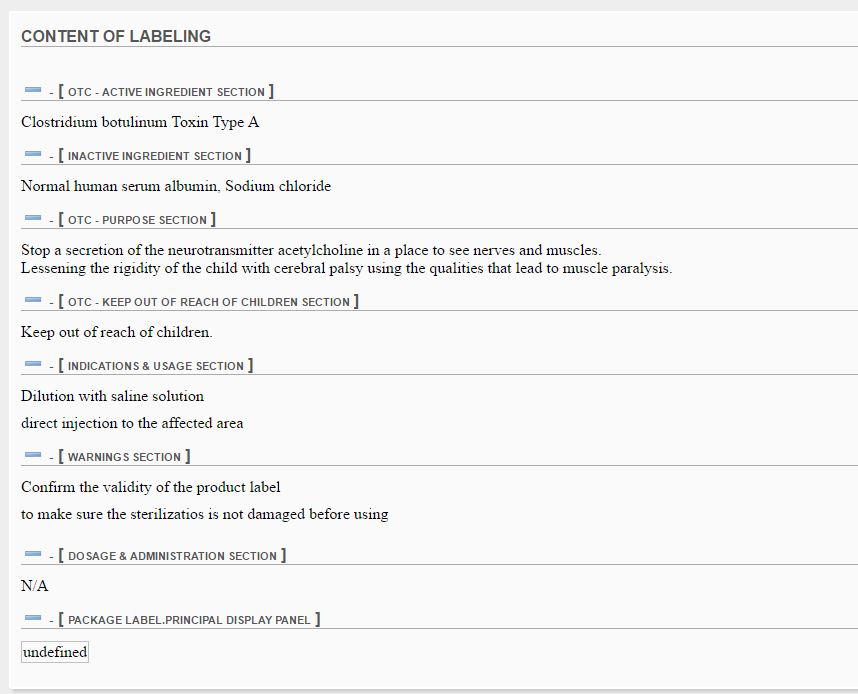The image size is (858, 694).
Task: Open the OTC - Purpose Section header
Action: [x=137, y=220]
